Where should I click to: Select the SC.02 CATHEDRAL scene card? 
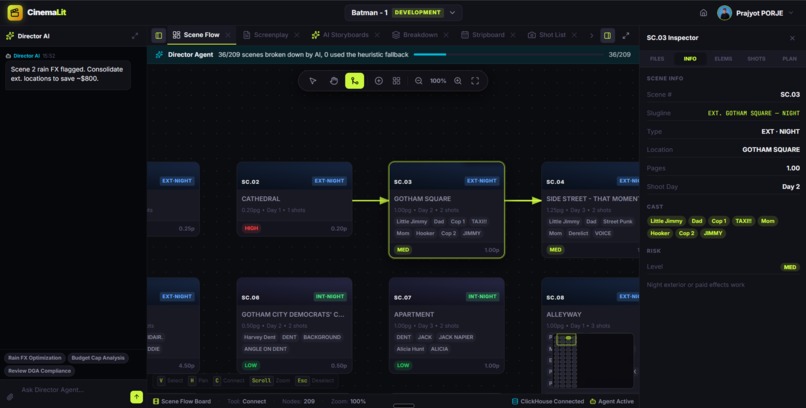click(x=294, y=199)
